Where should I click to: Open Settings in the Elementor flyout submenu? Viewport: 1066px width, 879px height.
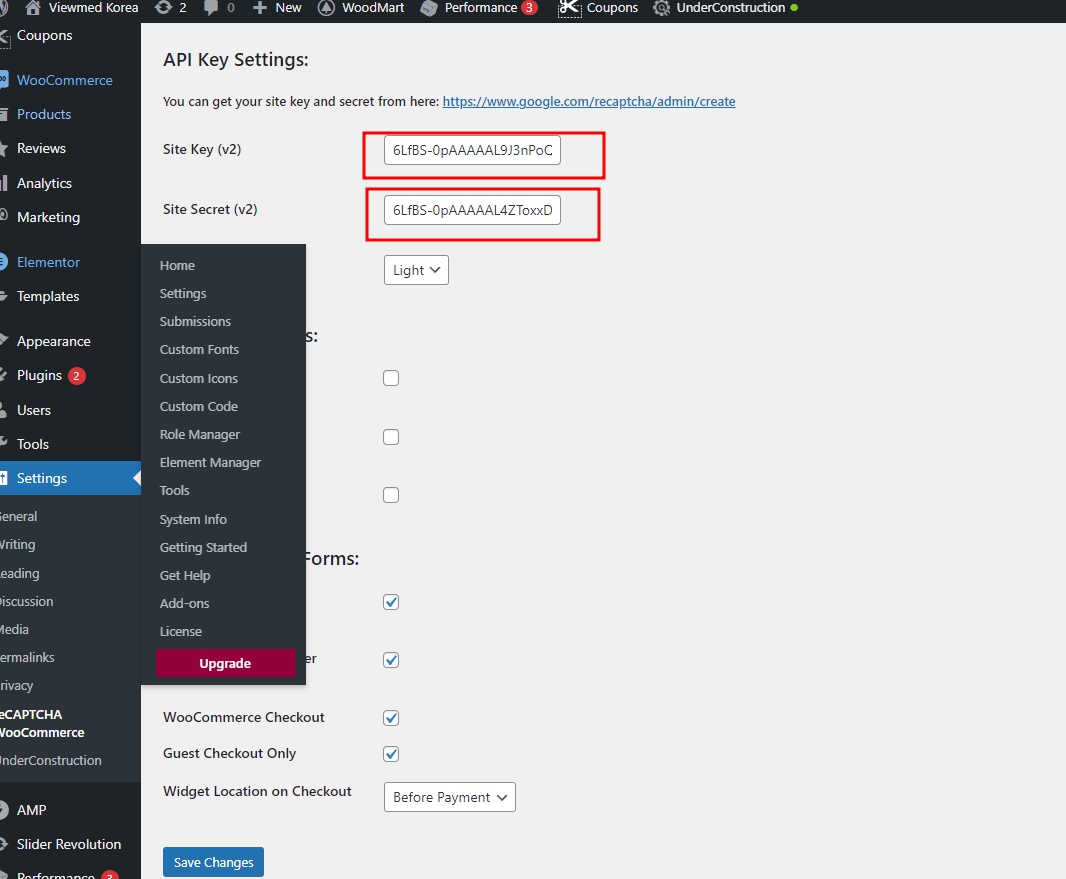pos(183,293)
